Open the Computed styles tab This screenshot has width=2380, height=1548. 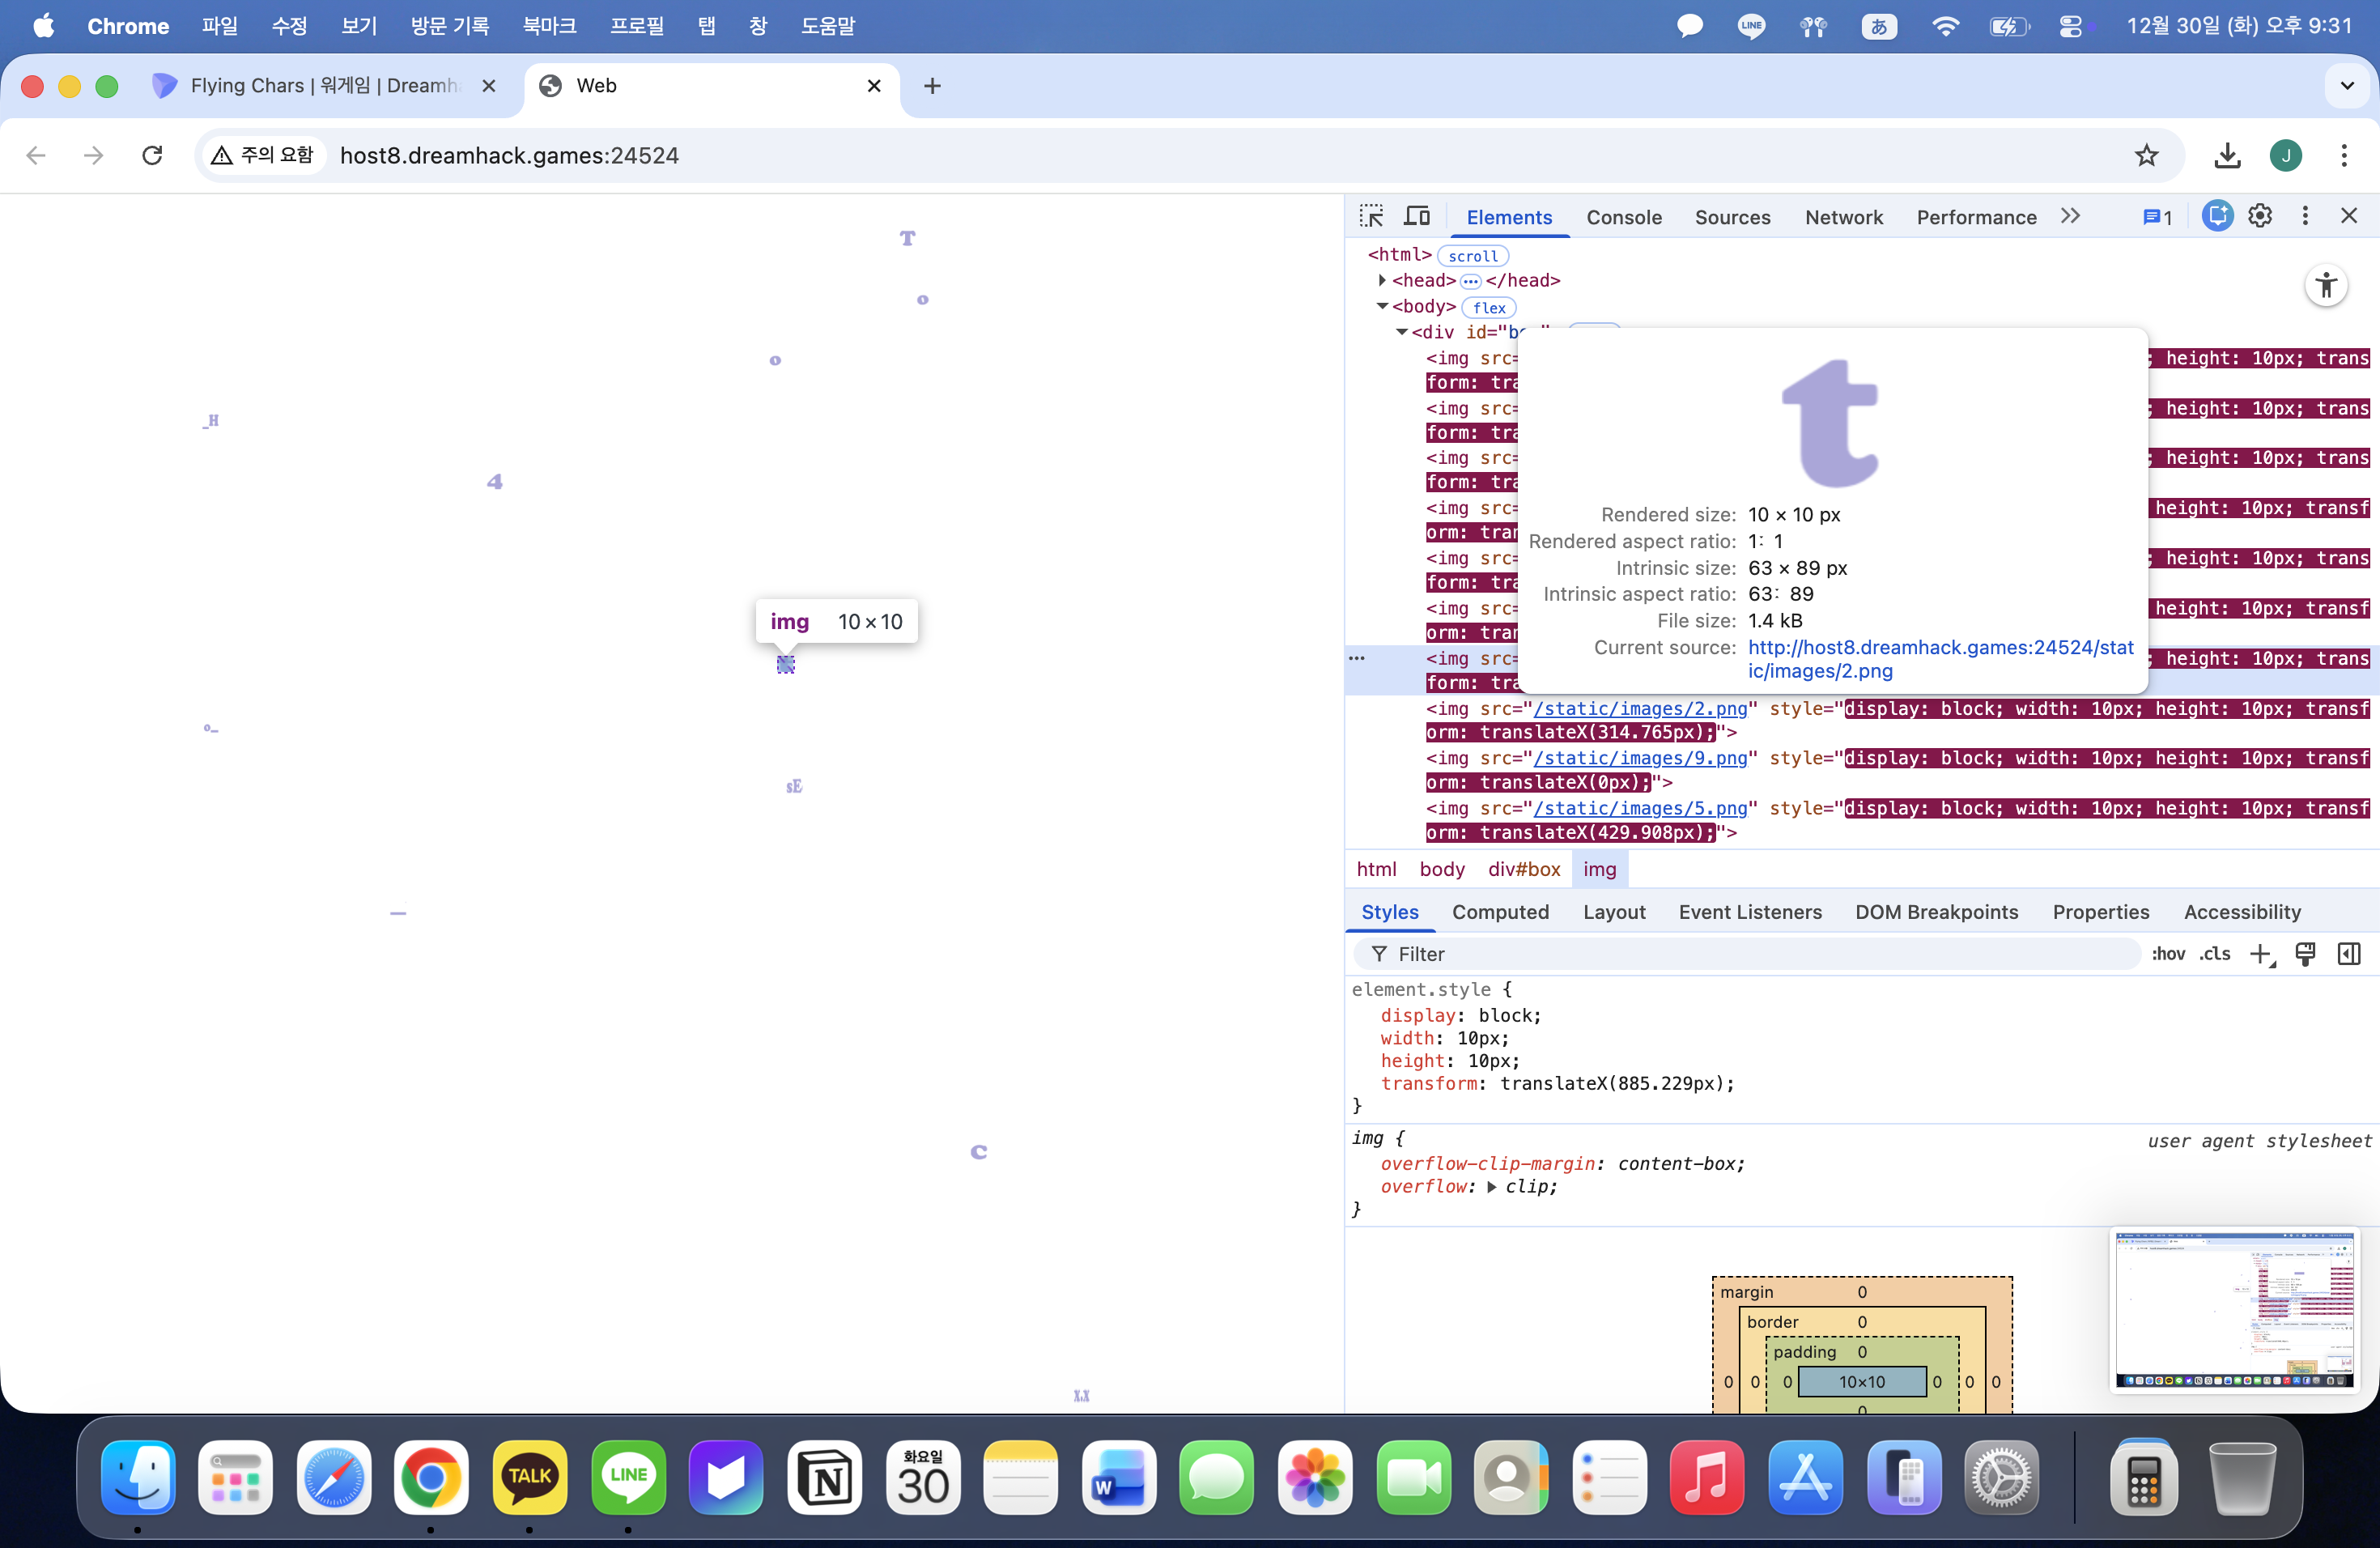click(x=1500, y=912)
